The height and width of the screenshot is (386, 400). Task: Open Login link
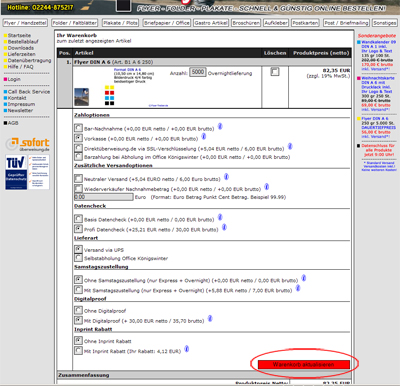(14, 79)
